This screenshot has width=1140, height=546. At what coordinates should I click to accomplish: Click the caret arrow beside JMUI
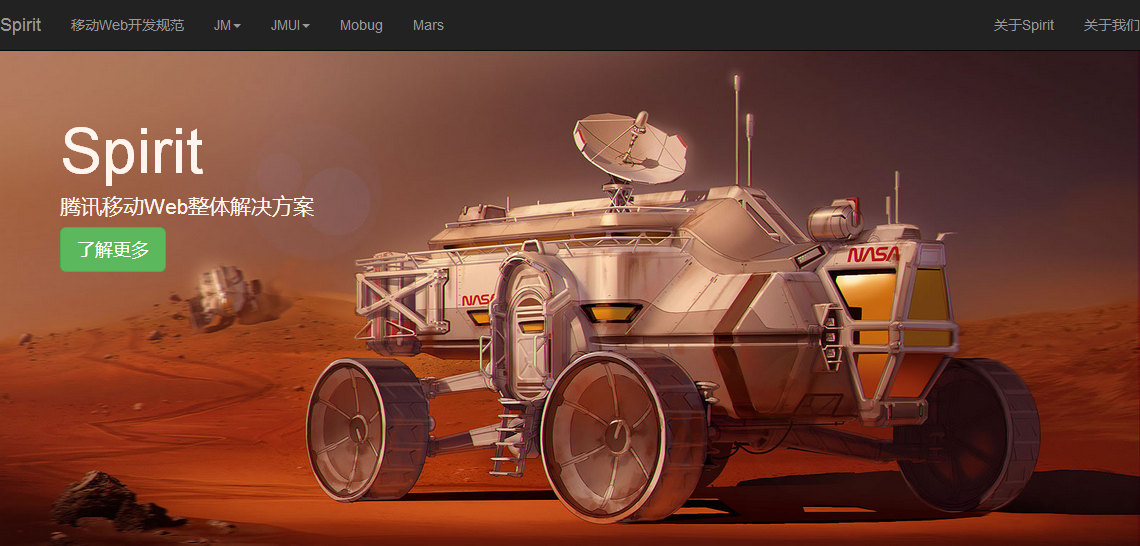(306, 26)
